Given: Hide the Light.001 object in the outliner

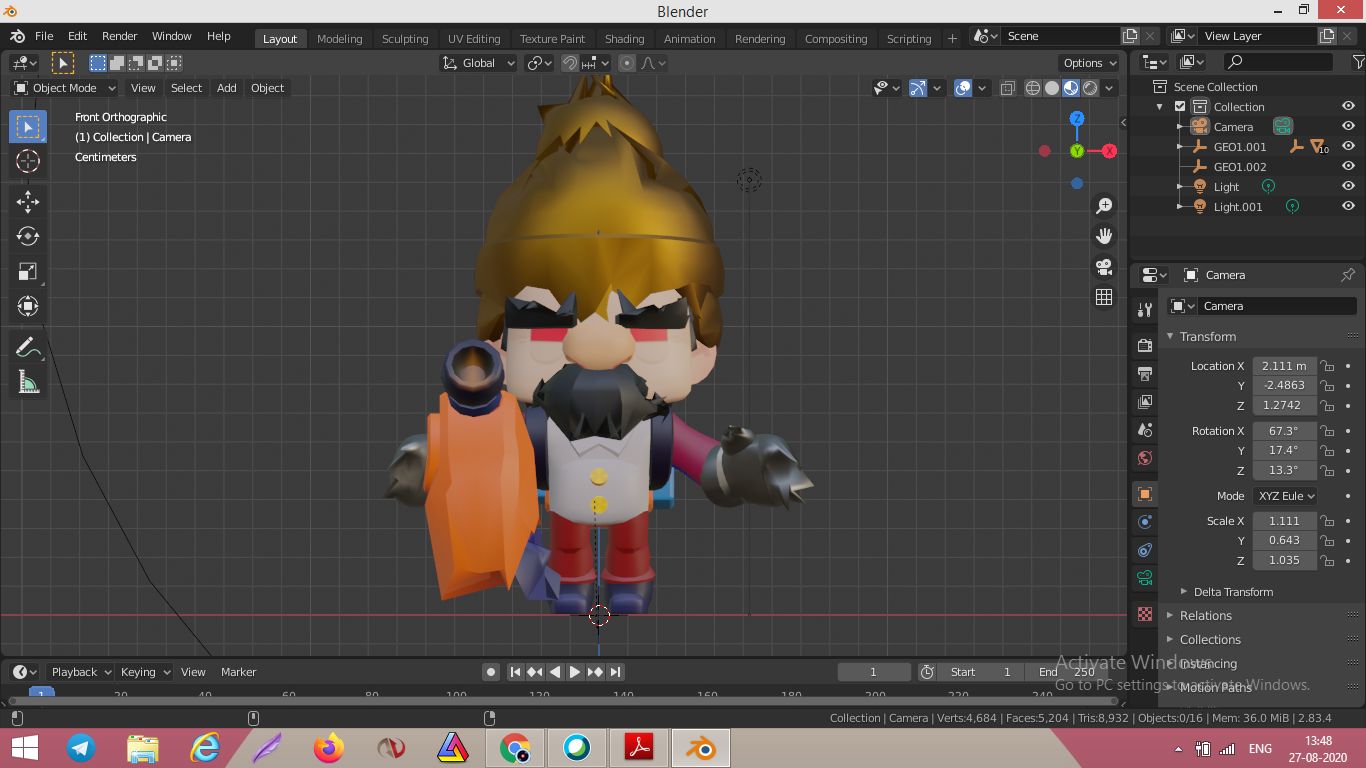Looking at the screenshot, I should tap(1348, 206).
